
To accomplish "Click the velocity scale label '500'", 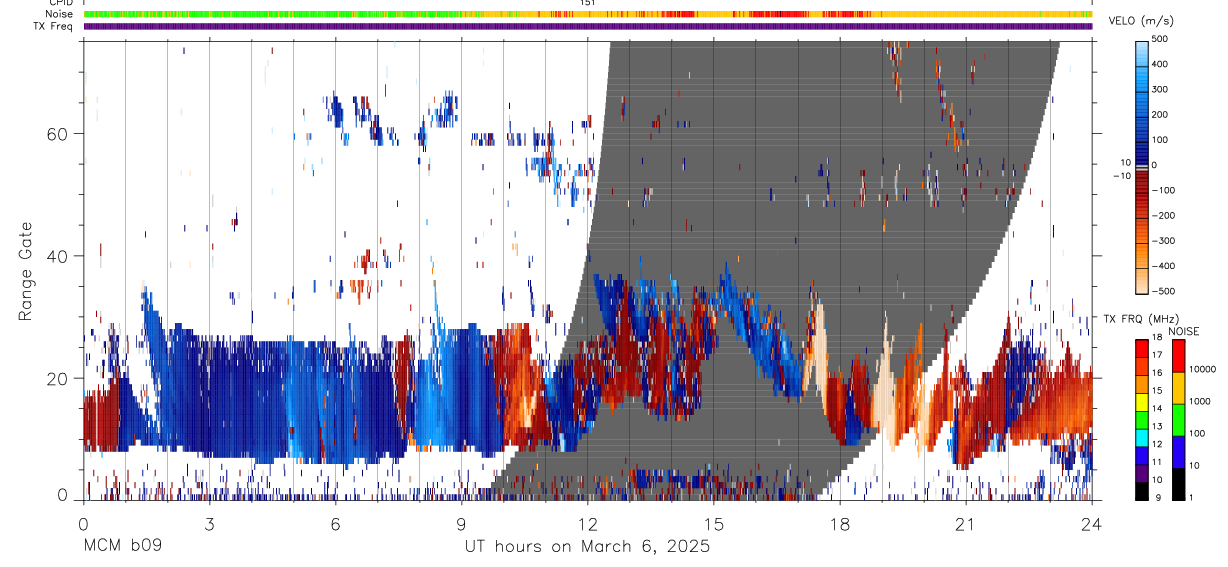I will 1161,38.
